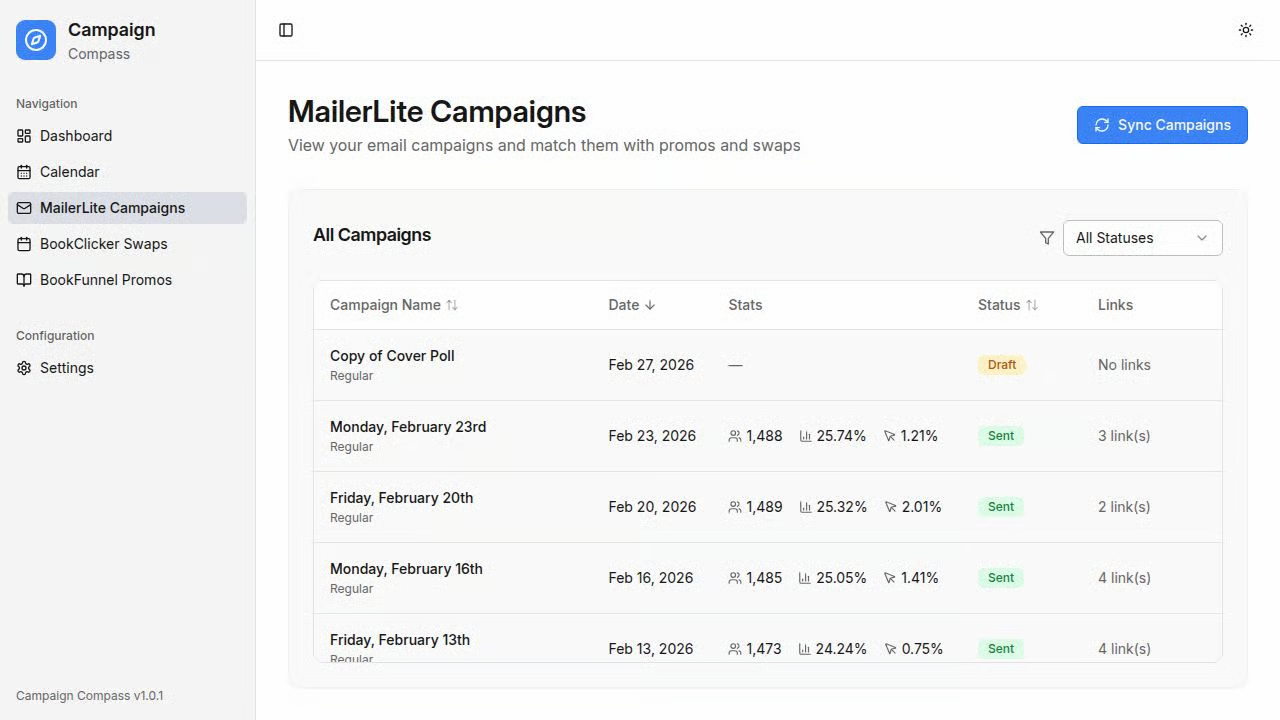This screenshot has width=1280, height=720.
Task: Click the Campaign Compass logo icon
Action: click(x=36, y=40)
